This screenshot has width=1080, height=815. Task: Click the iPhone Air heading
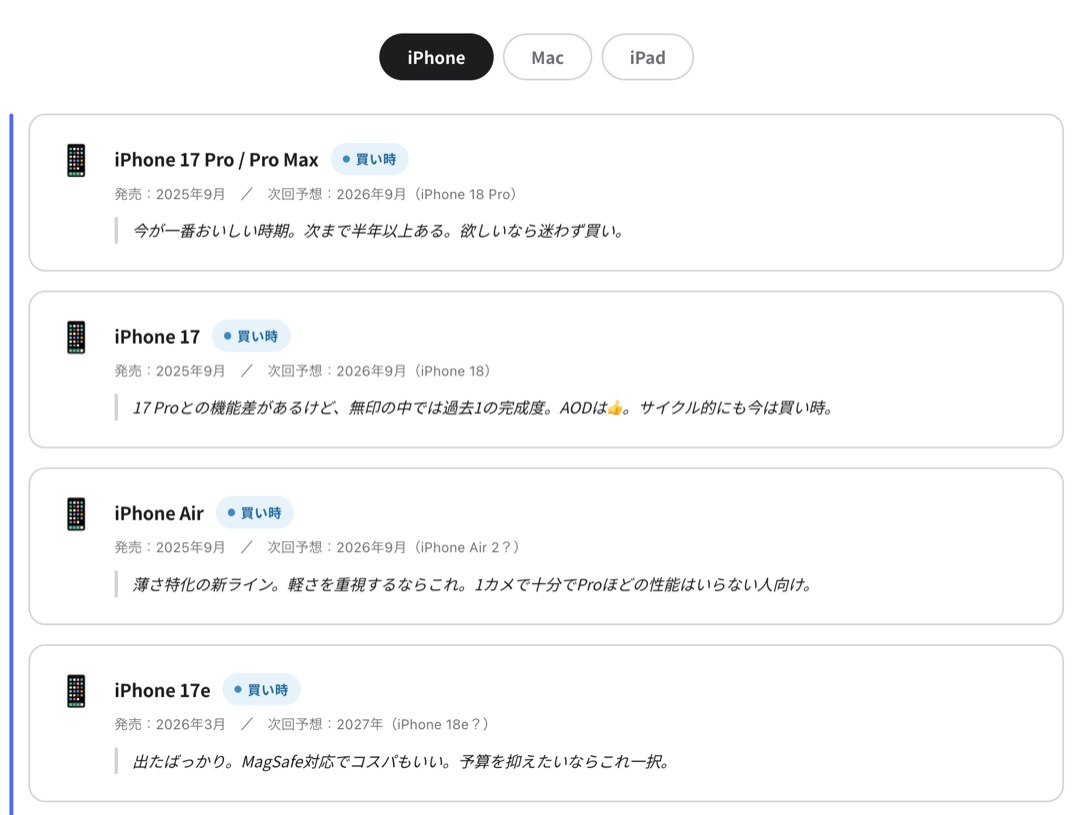pyautogui.click(x=159, y=514)
